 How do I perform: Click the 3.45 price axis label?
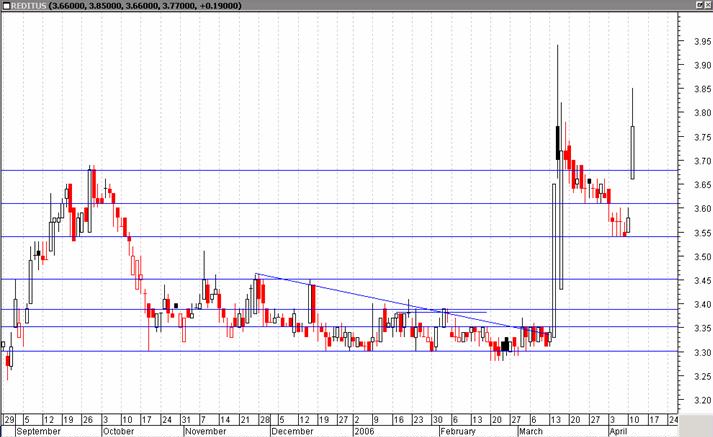702,281
